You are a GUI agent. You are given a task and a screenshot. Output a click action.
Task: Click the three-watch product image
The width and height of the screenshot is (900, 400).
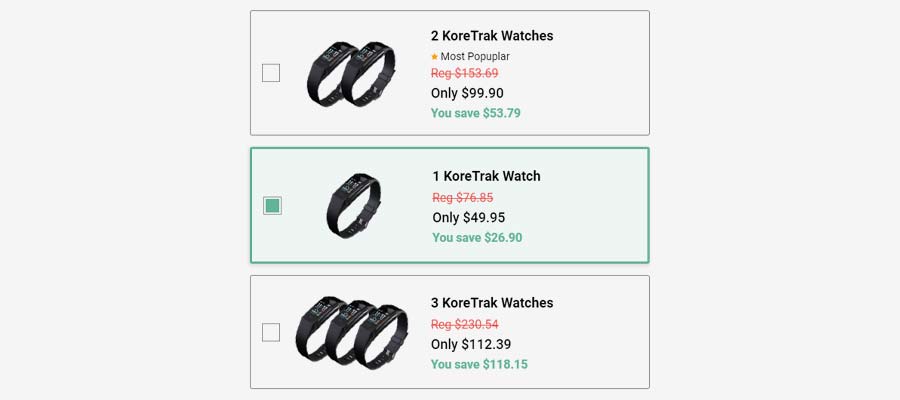coord(352,332)
